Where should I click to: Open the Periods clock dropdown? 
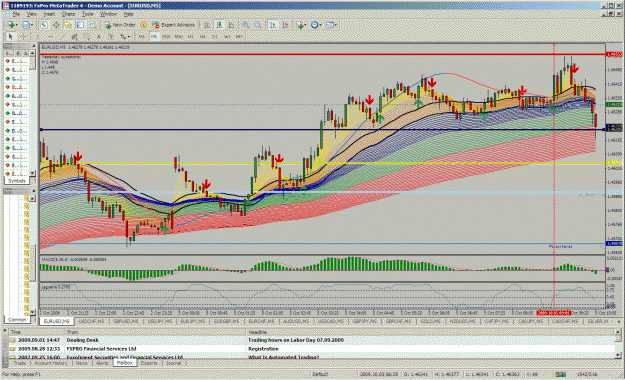316,25
